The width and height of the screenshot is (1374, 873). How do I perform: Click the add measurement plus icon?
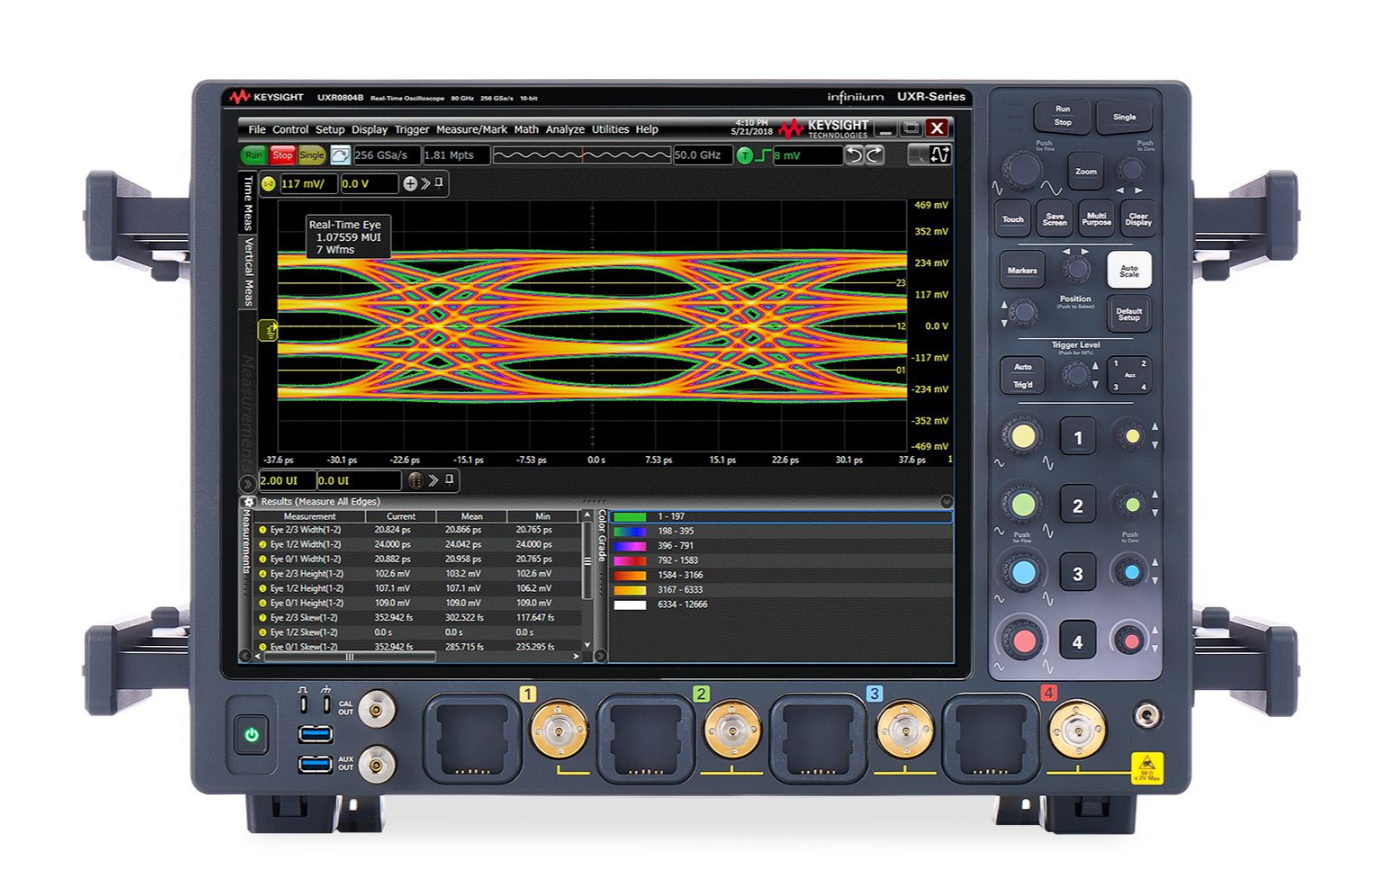(411, 184)
